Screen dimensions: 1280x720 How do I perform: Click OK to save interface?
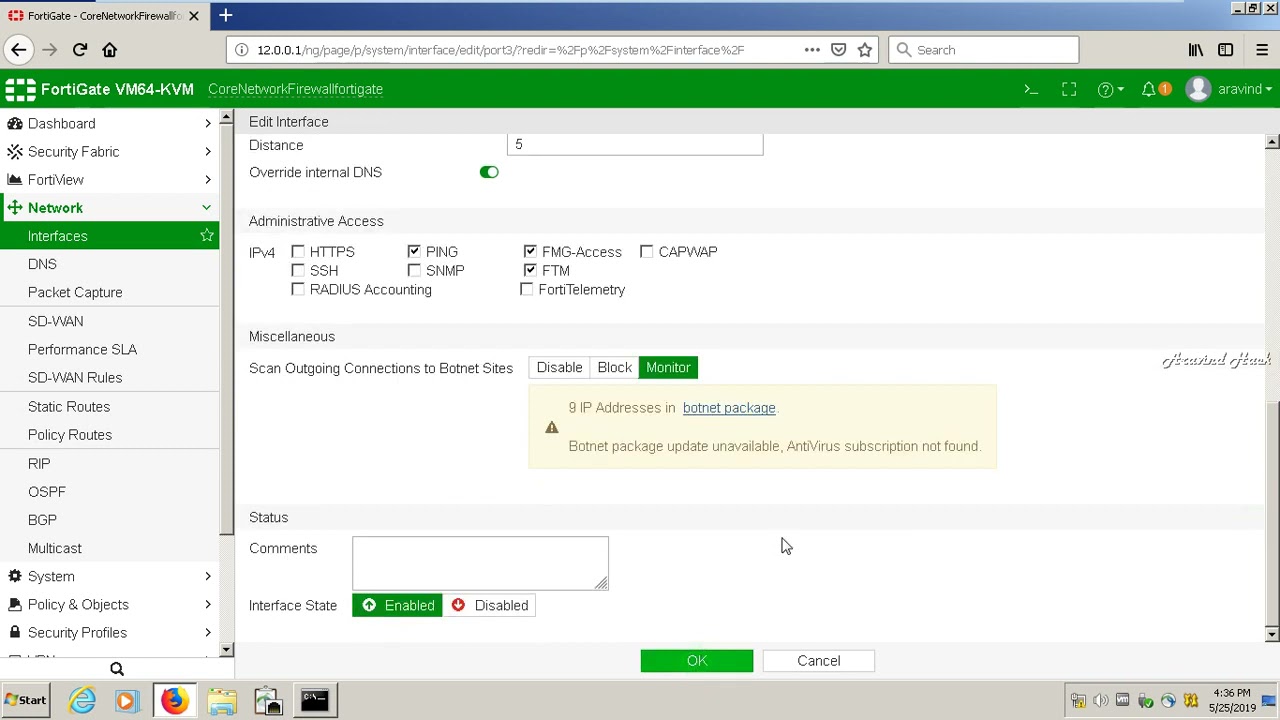(x=697, y=661)
